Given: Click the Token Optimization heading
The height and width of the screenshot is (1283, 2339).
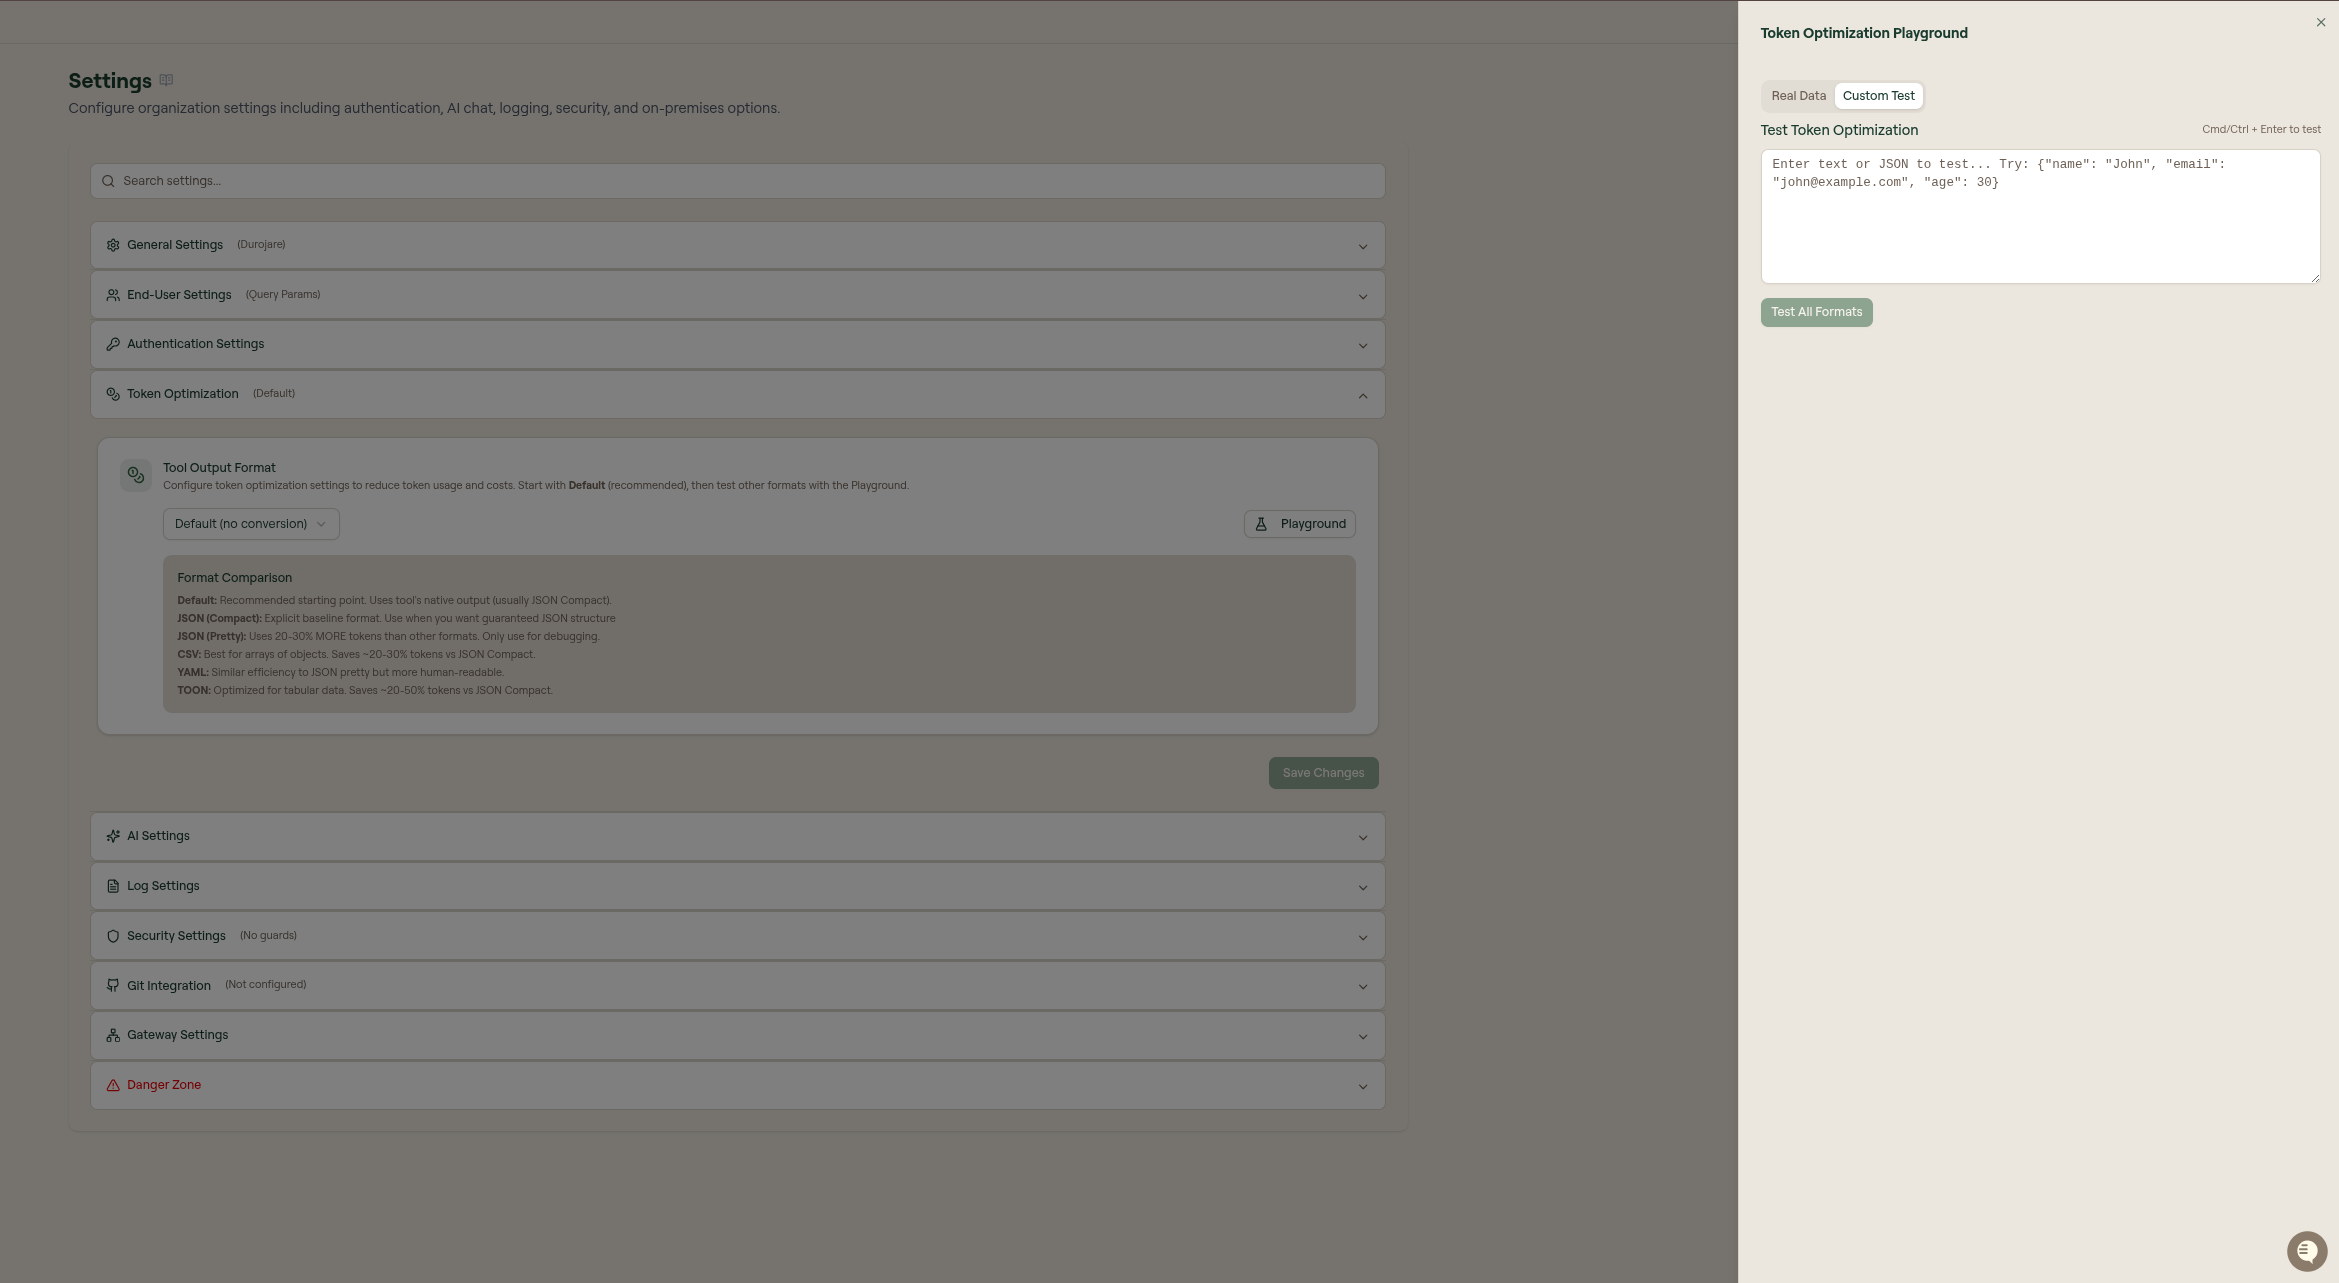Looking at the screenshot, I should [183, 394].
